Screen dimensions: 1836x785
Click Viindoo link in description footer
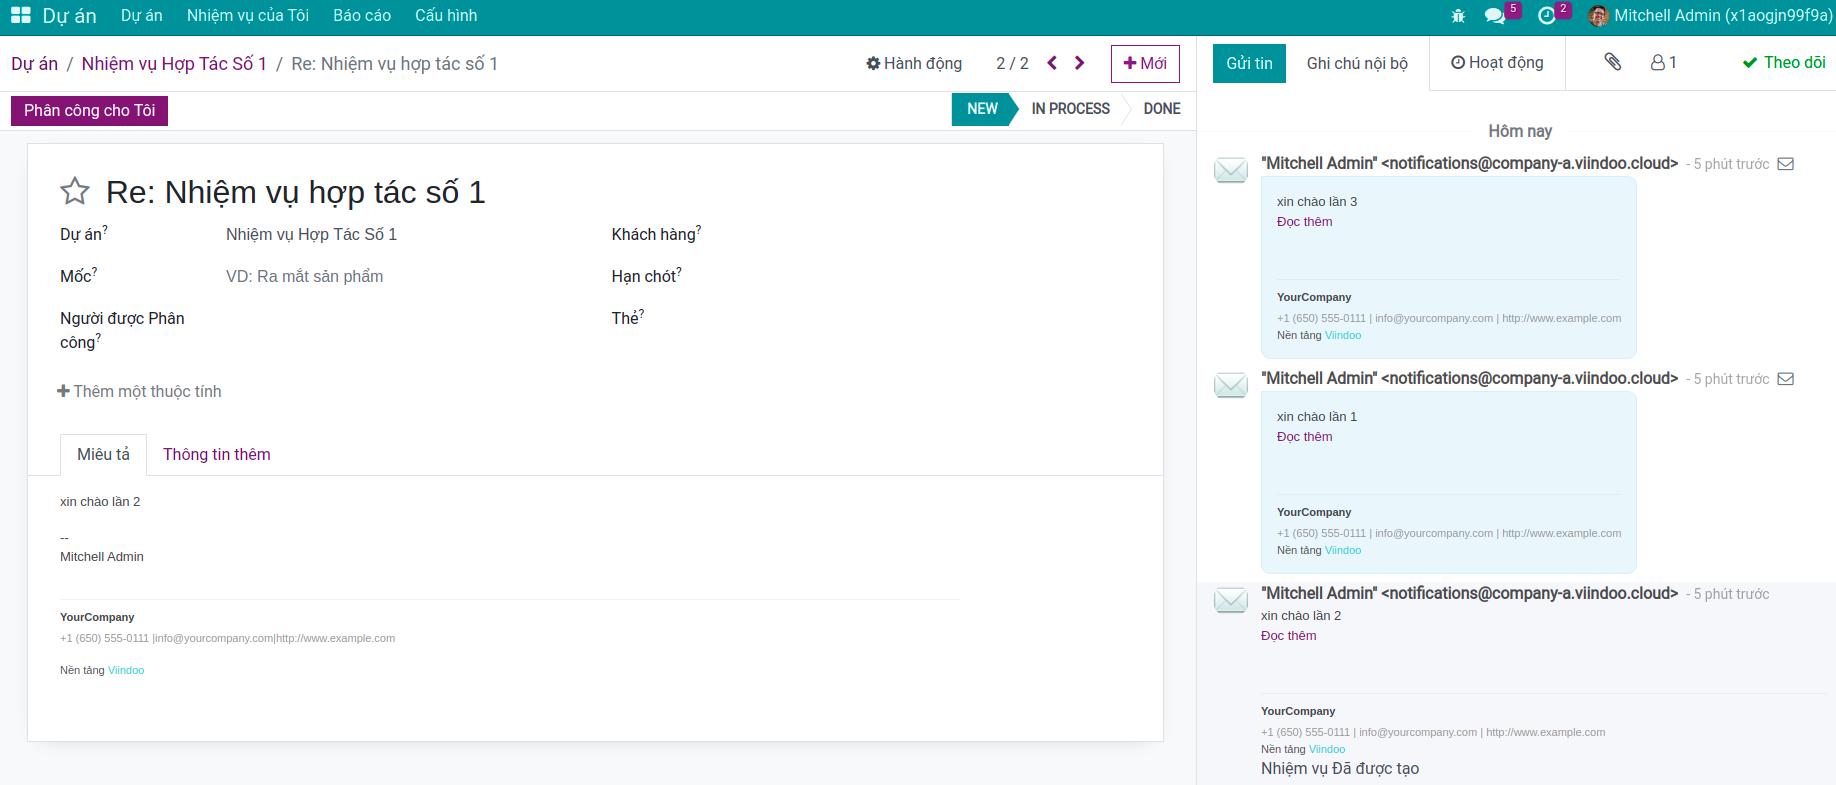pyautogui.click(x=126, y=671)
